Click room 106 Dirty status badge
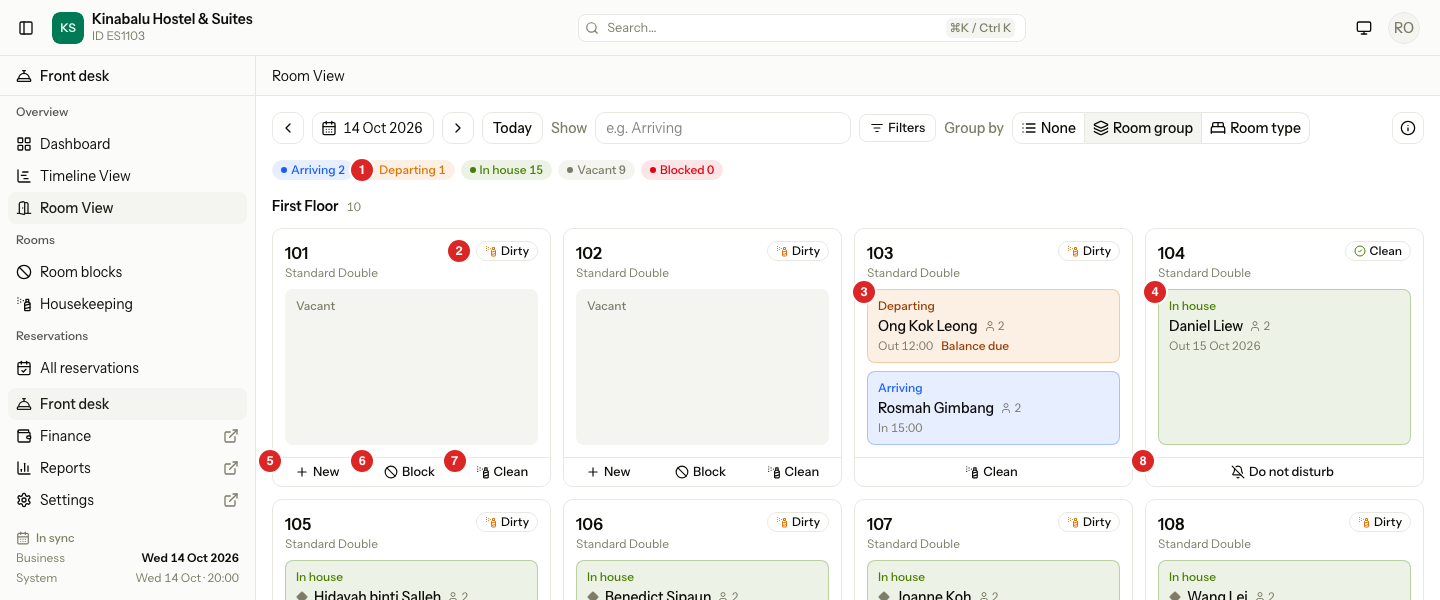Screen dimensions: 1440x600 [x=798, y=522]
